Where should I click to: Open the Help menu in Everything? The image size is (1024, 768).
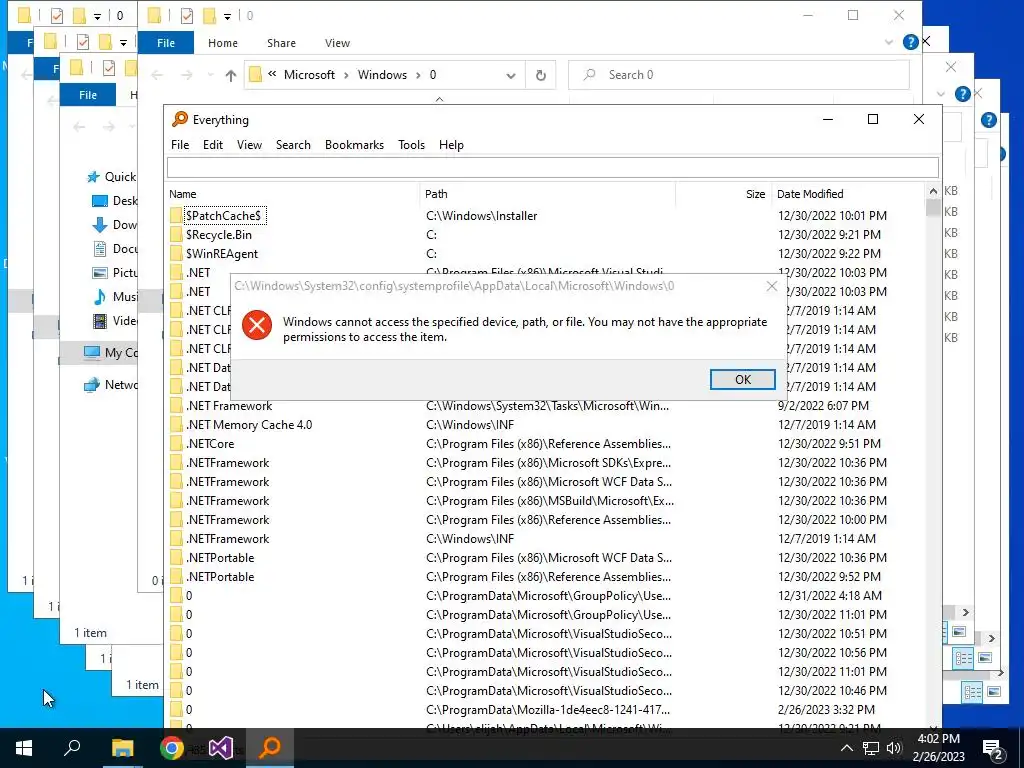(x=451, y=145)
